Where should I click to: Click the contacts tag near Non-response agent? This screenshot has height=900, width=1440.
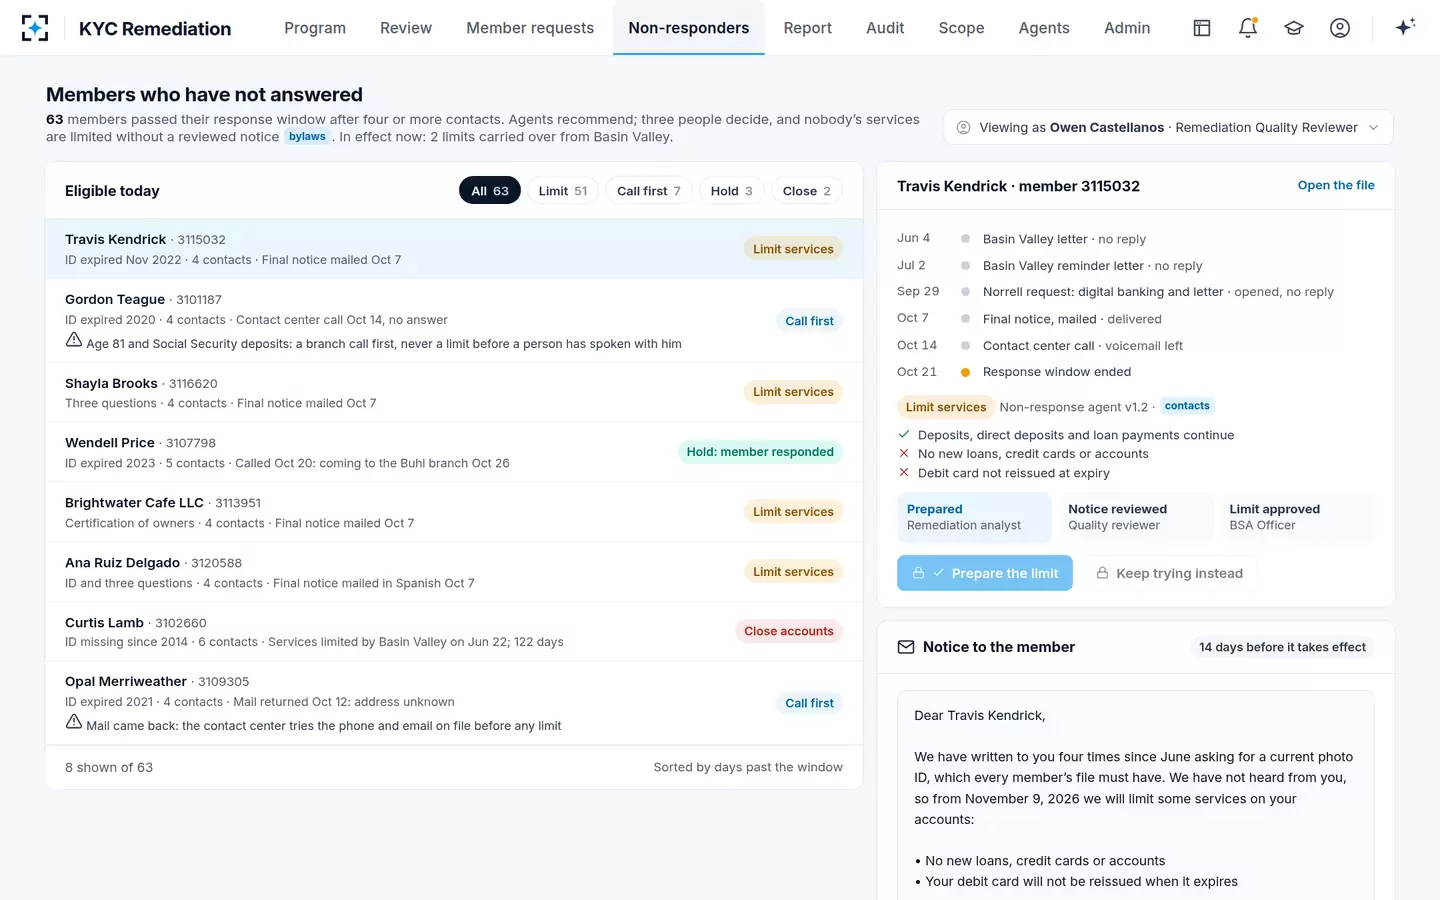point(1187,406)
